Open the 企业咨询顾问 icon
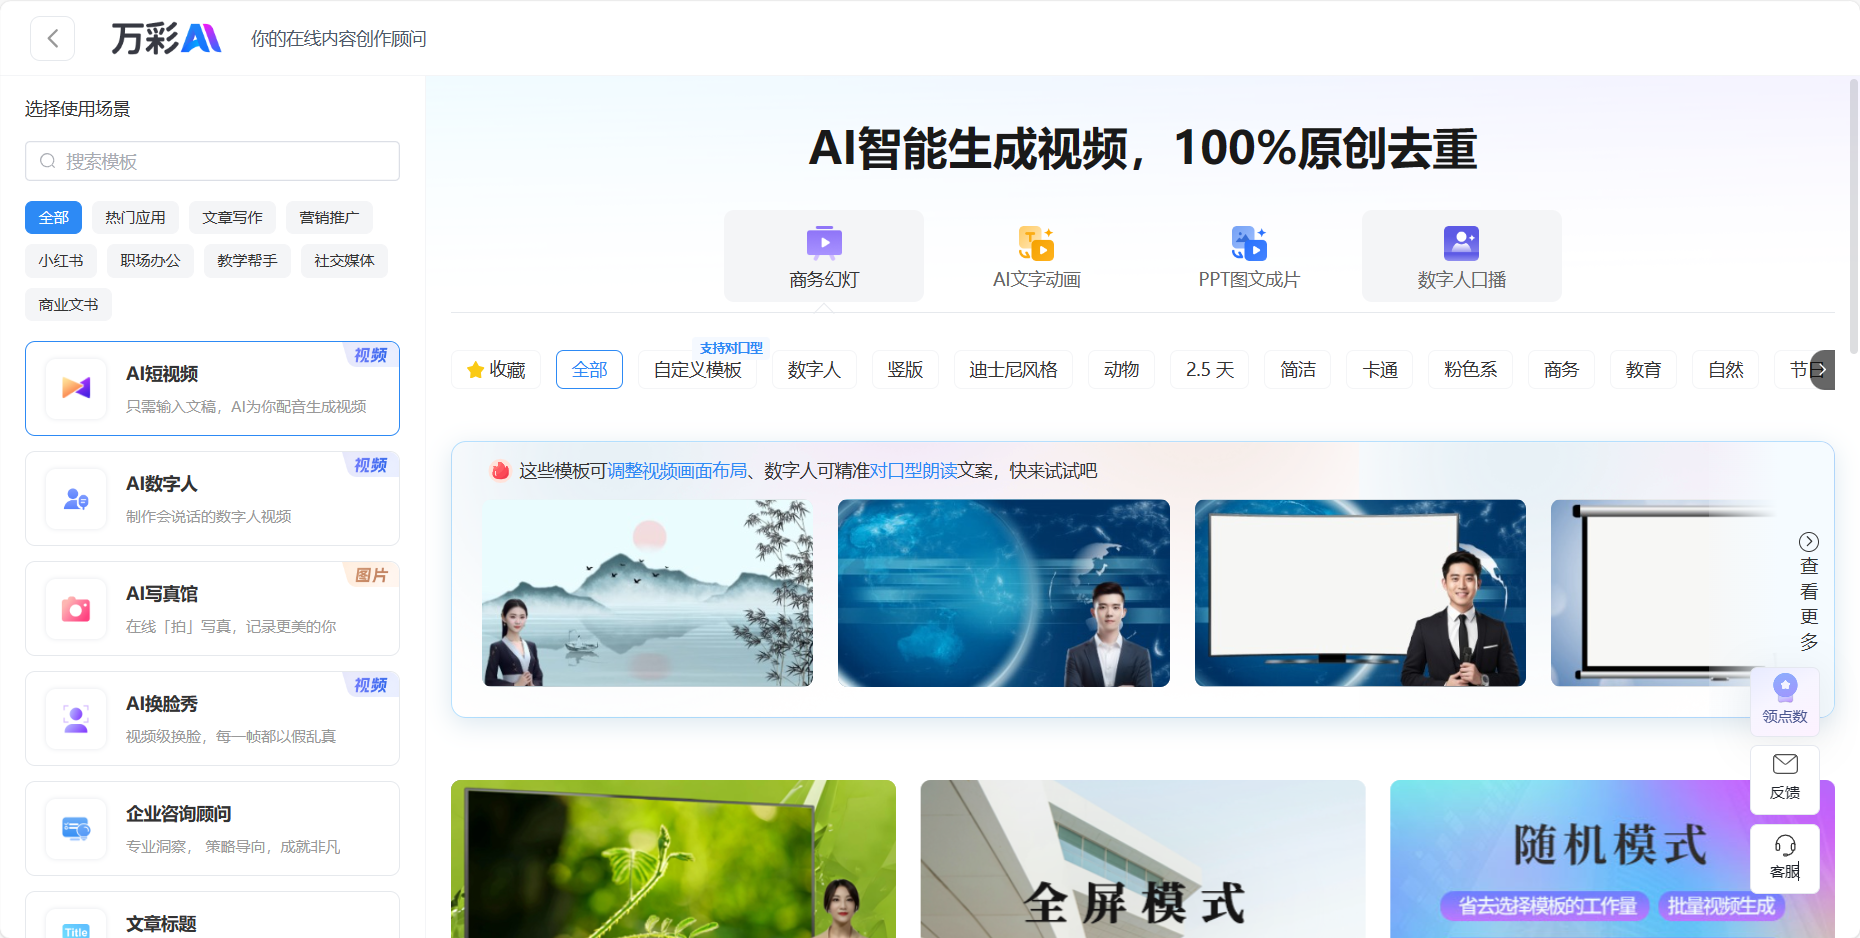Viewport: 1860px width, 938px height. 76,828
